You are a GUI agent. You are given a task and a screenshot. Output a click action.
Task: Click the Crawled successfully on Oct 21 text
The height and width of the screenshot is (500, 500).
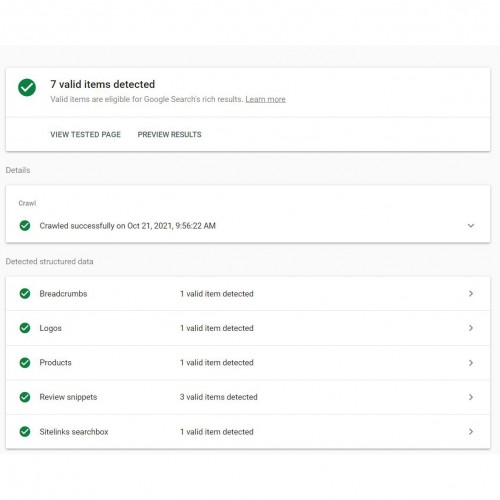(128, 226)
